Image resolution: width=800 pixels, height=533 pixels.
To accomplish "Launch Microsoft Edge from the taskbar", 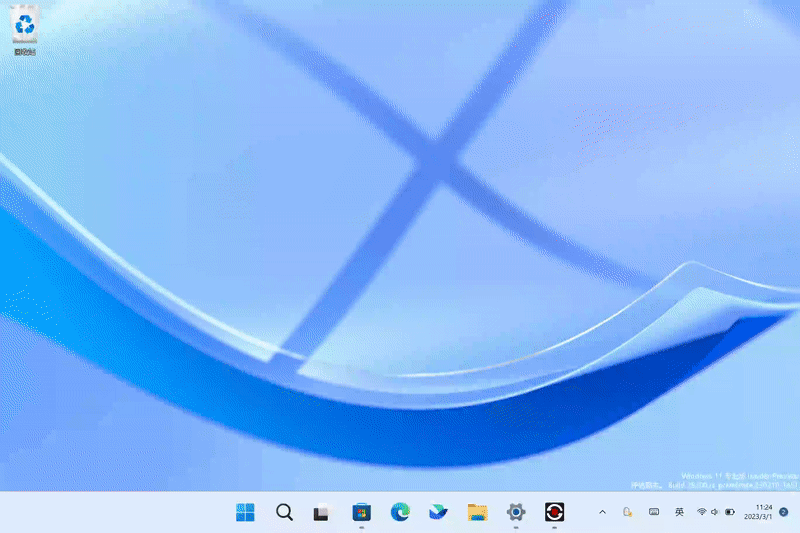I will tap(400, 512).
